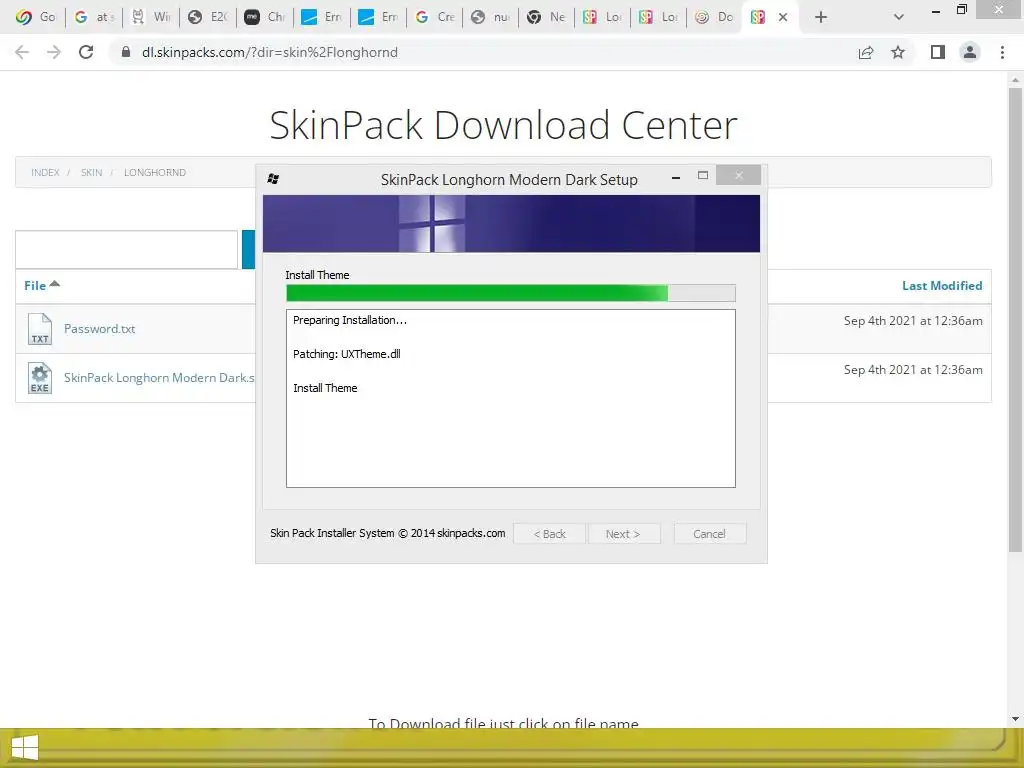Click the scrollbar down arrow
This screenshot has width=1024, height=768.
1015,719
